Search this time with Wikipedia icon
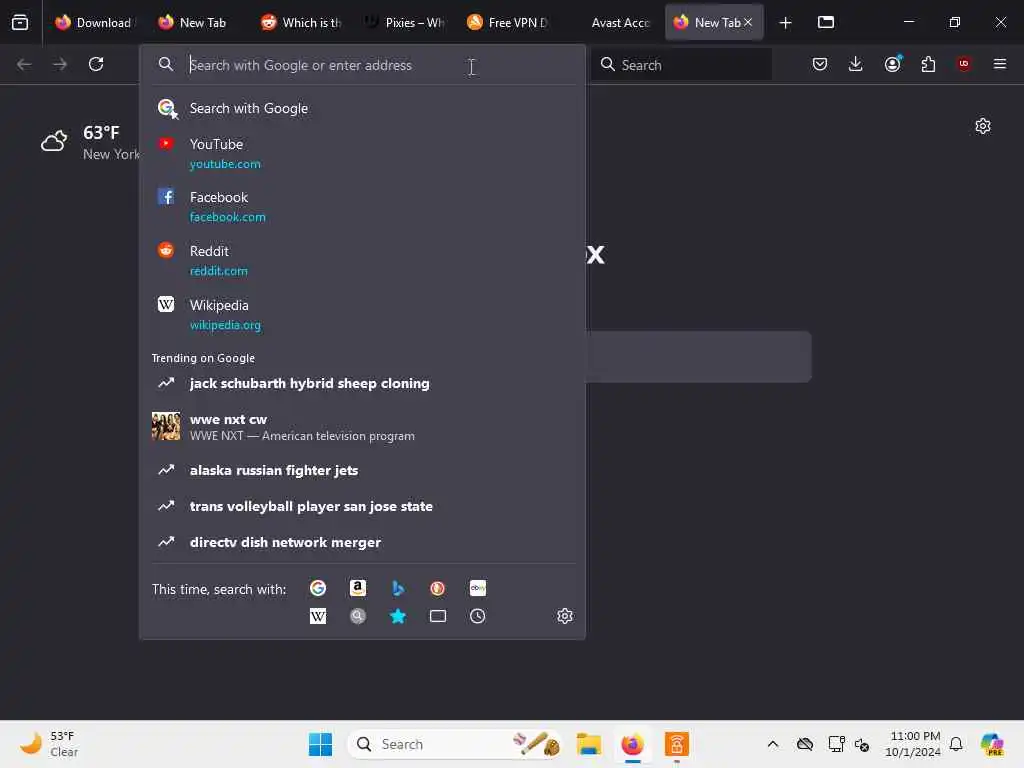 click(x=318, y=616)
